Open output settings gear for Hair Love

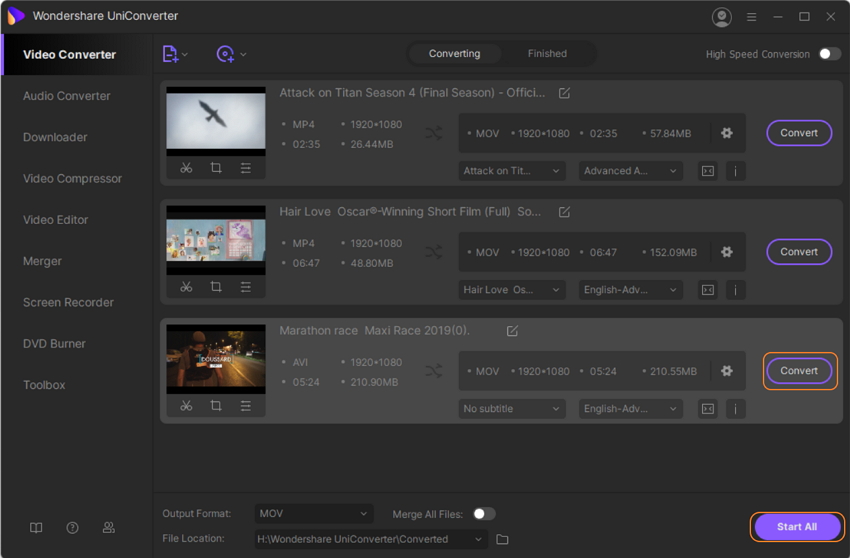coord(726,252)
